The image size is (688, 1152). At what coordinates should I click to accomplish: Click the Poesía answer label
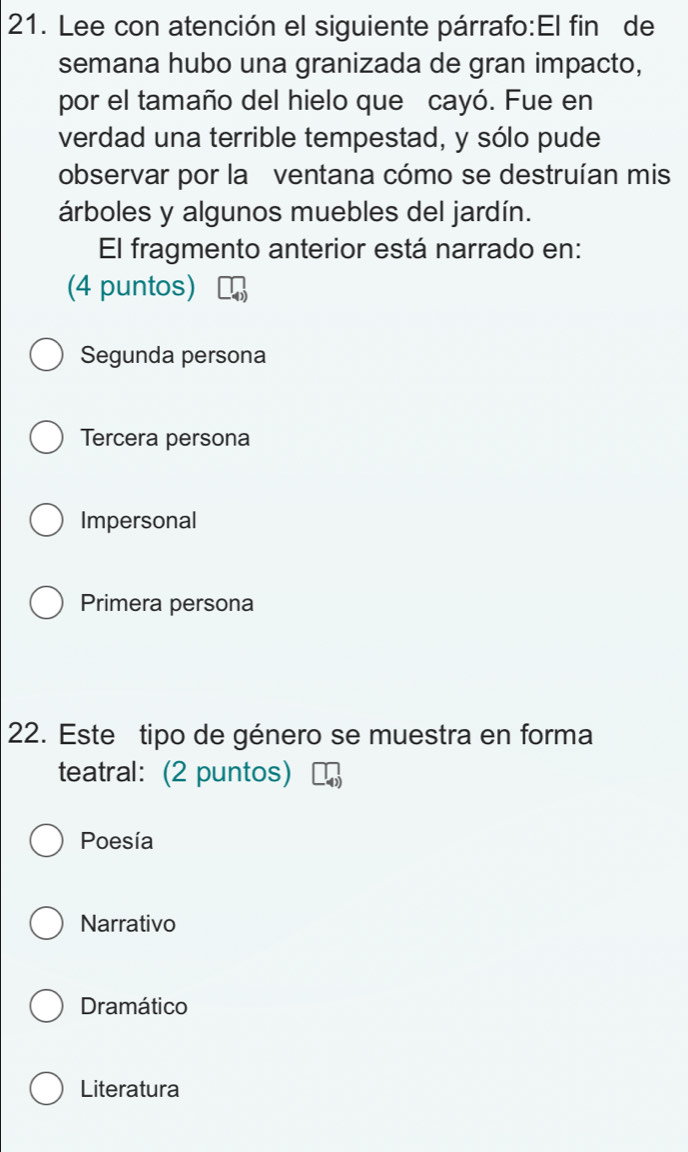pos(118,841)
